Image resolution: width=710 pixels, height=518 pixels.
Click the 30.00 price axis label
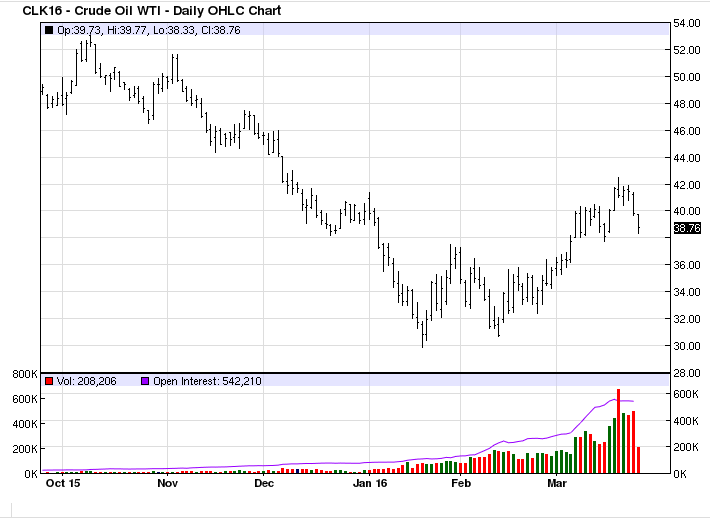coord(687,346)
